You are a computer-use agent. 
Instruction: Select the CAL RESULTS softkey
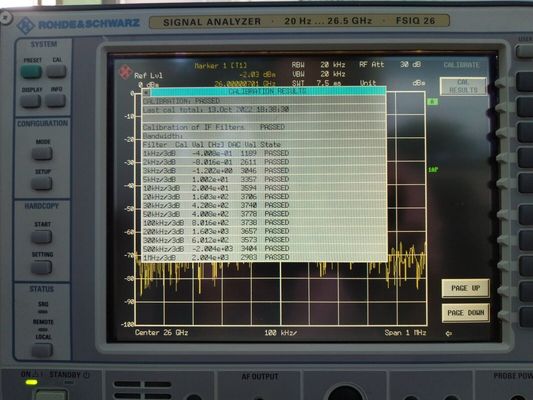click(463, 86)
